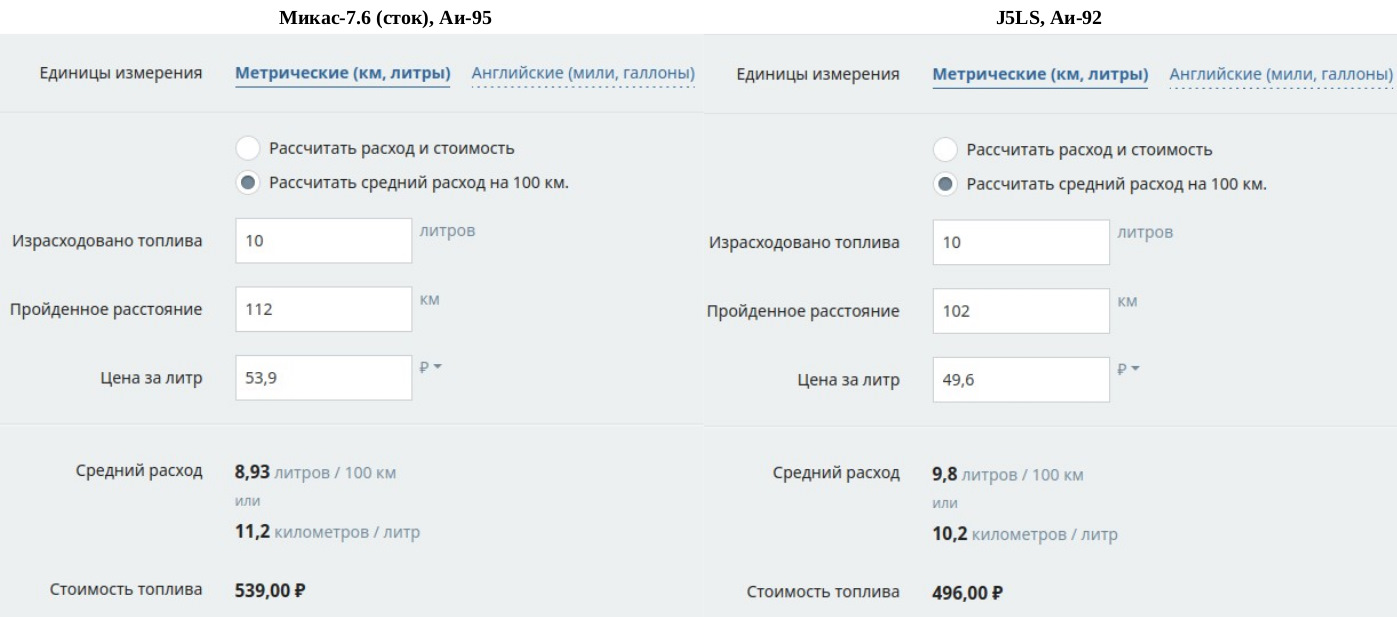
Task: Click price per liter field showing 49,6
Action: click(x=1020, y=380)
